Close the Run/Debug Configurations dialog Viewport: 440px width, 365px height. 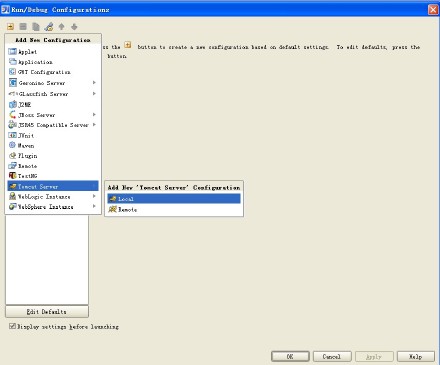pos(433,9)
